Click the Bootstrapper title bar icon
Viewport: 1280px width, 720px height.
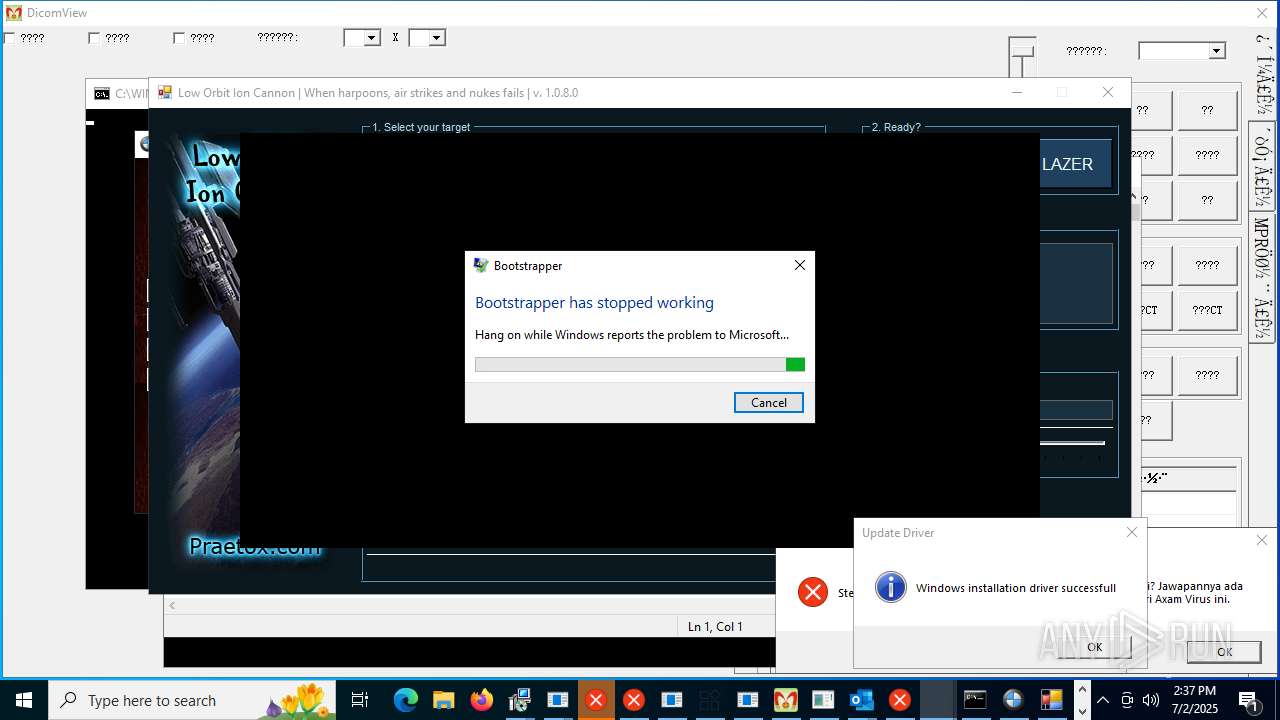click(481, 265)
